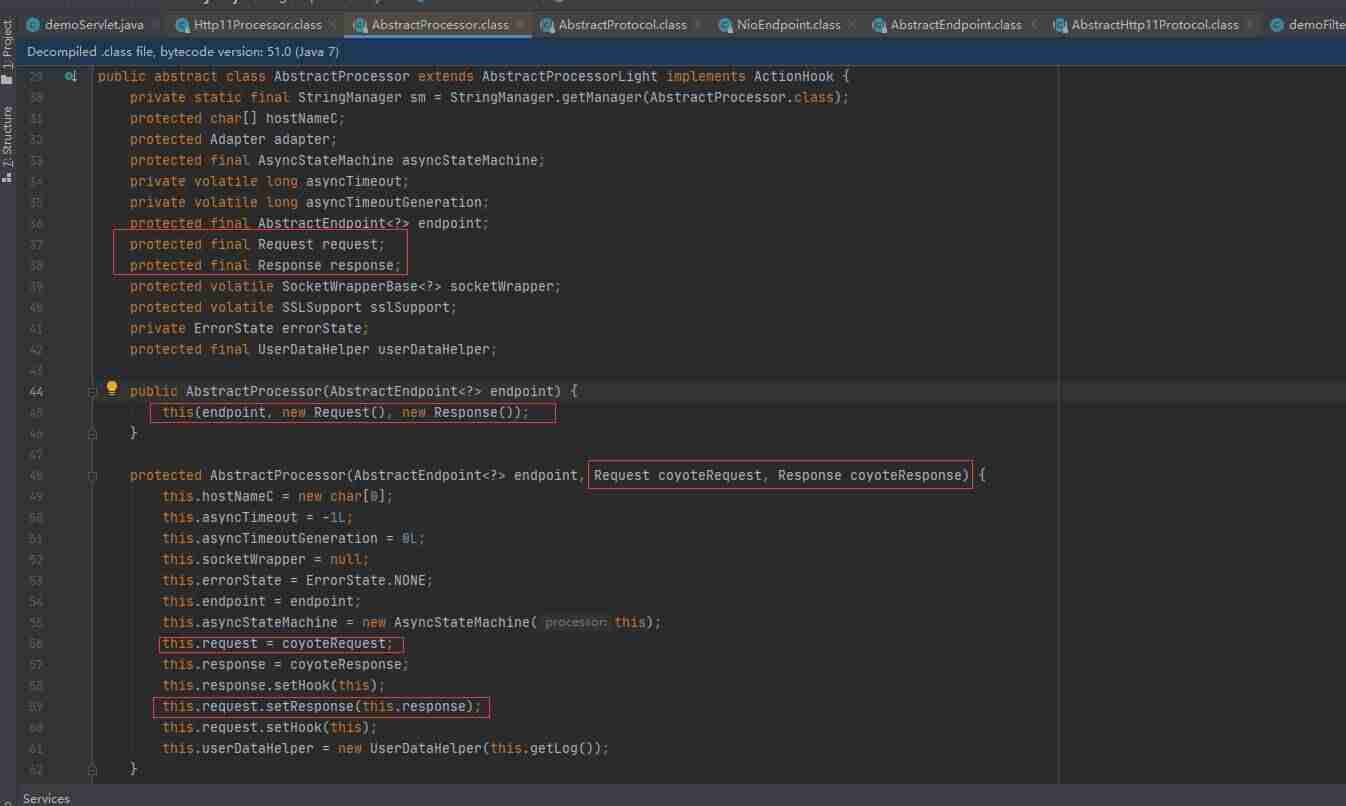
Task: Click the class icon on AbstractProtocol.class tab
Action: click(547, 25)
